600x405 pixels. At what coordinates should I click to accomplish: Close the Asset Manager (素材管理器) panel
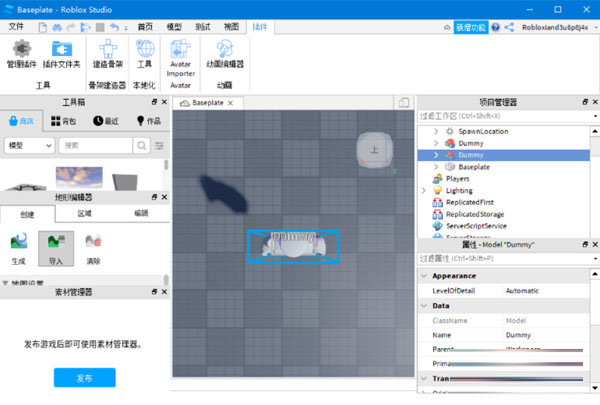pyautogui.click(x=165, y=292)
